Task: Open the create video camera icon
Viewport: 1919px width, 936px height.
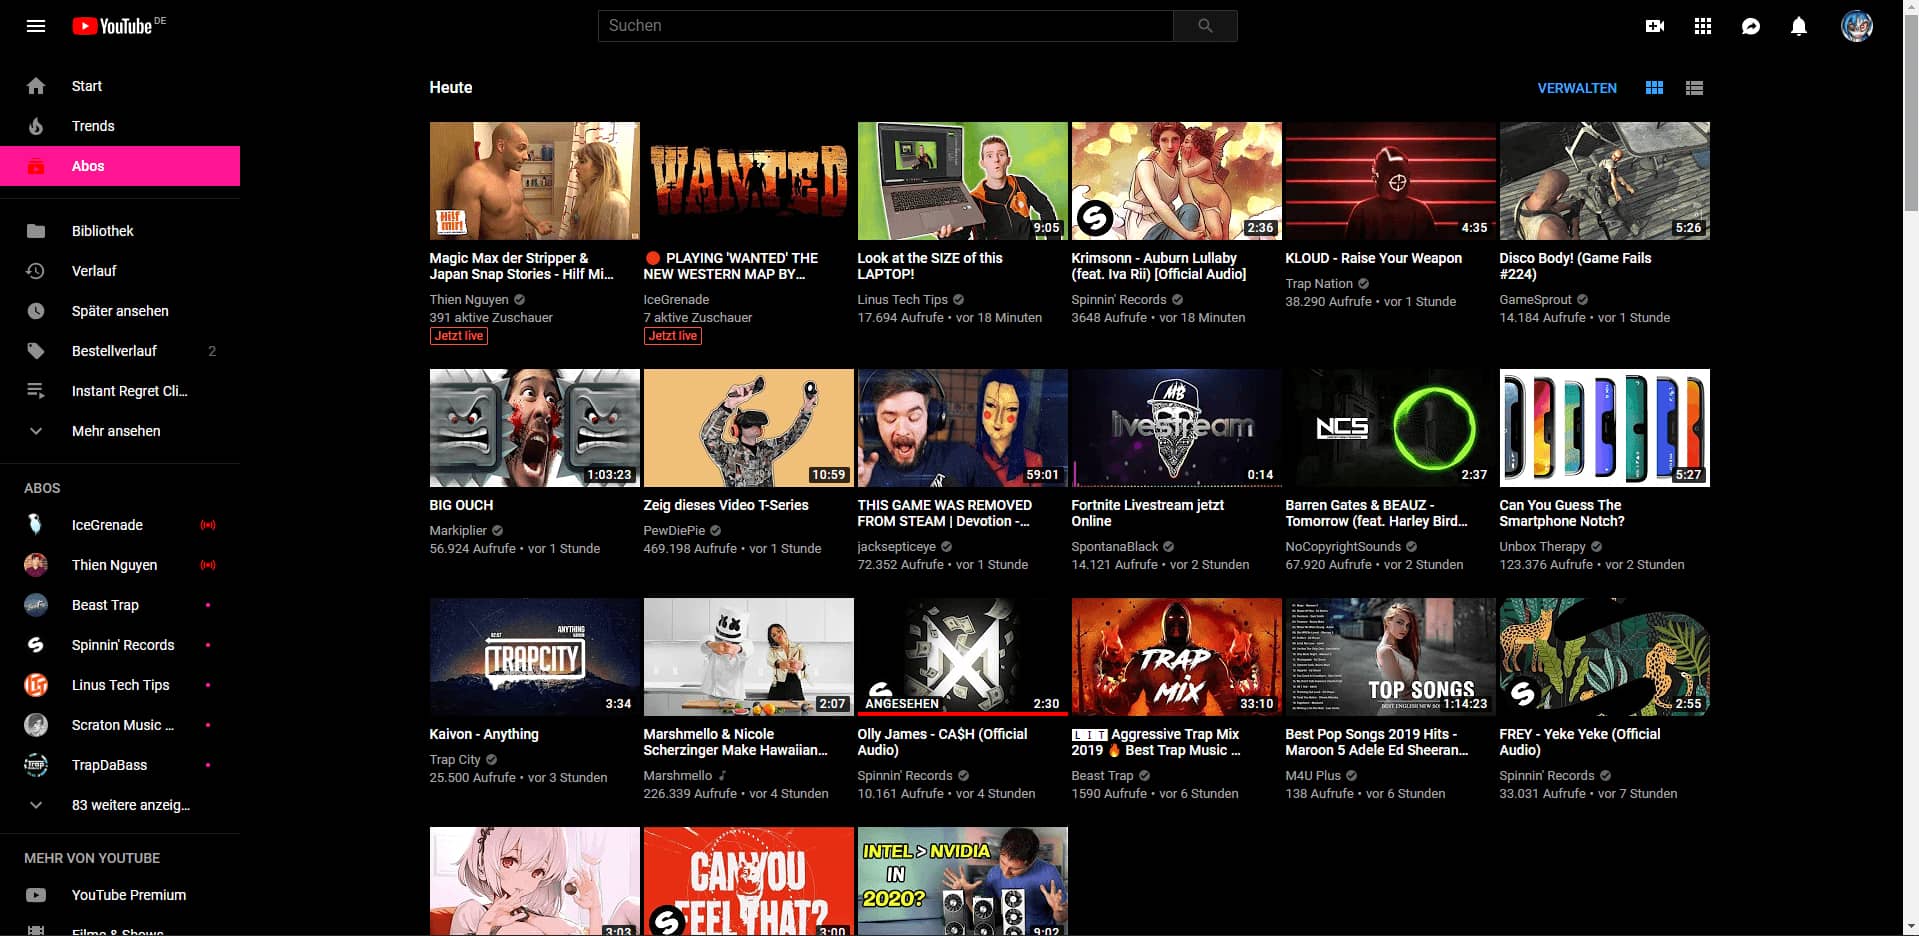Action: click(1655, 26)
